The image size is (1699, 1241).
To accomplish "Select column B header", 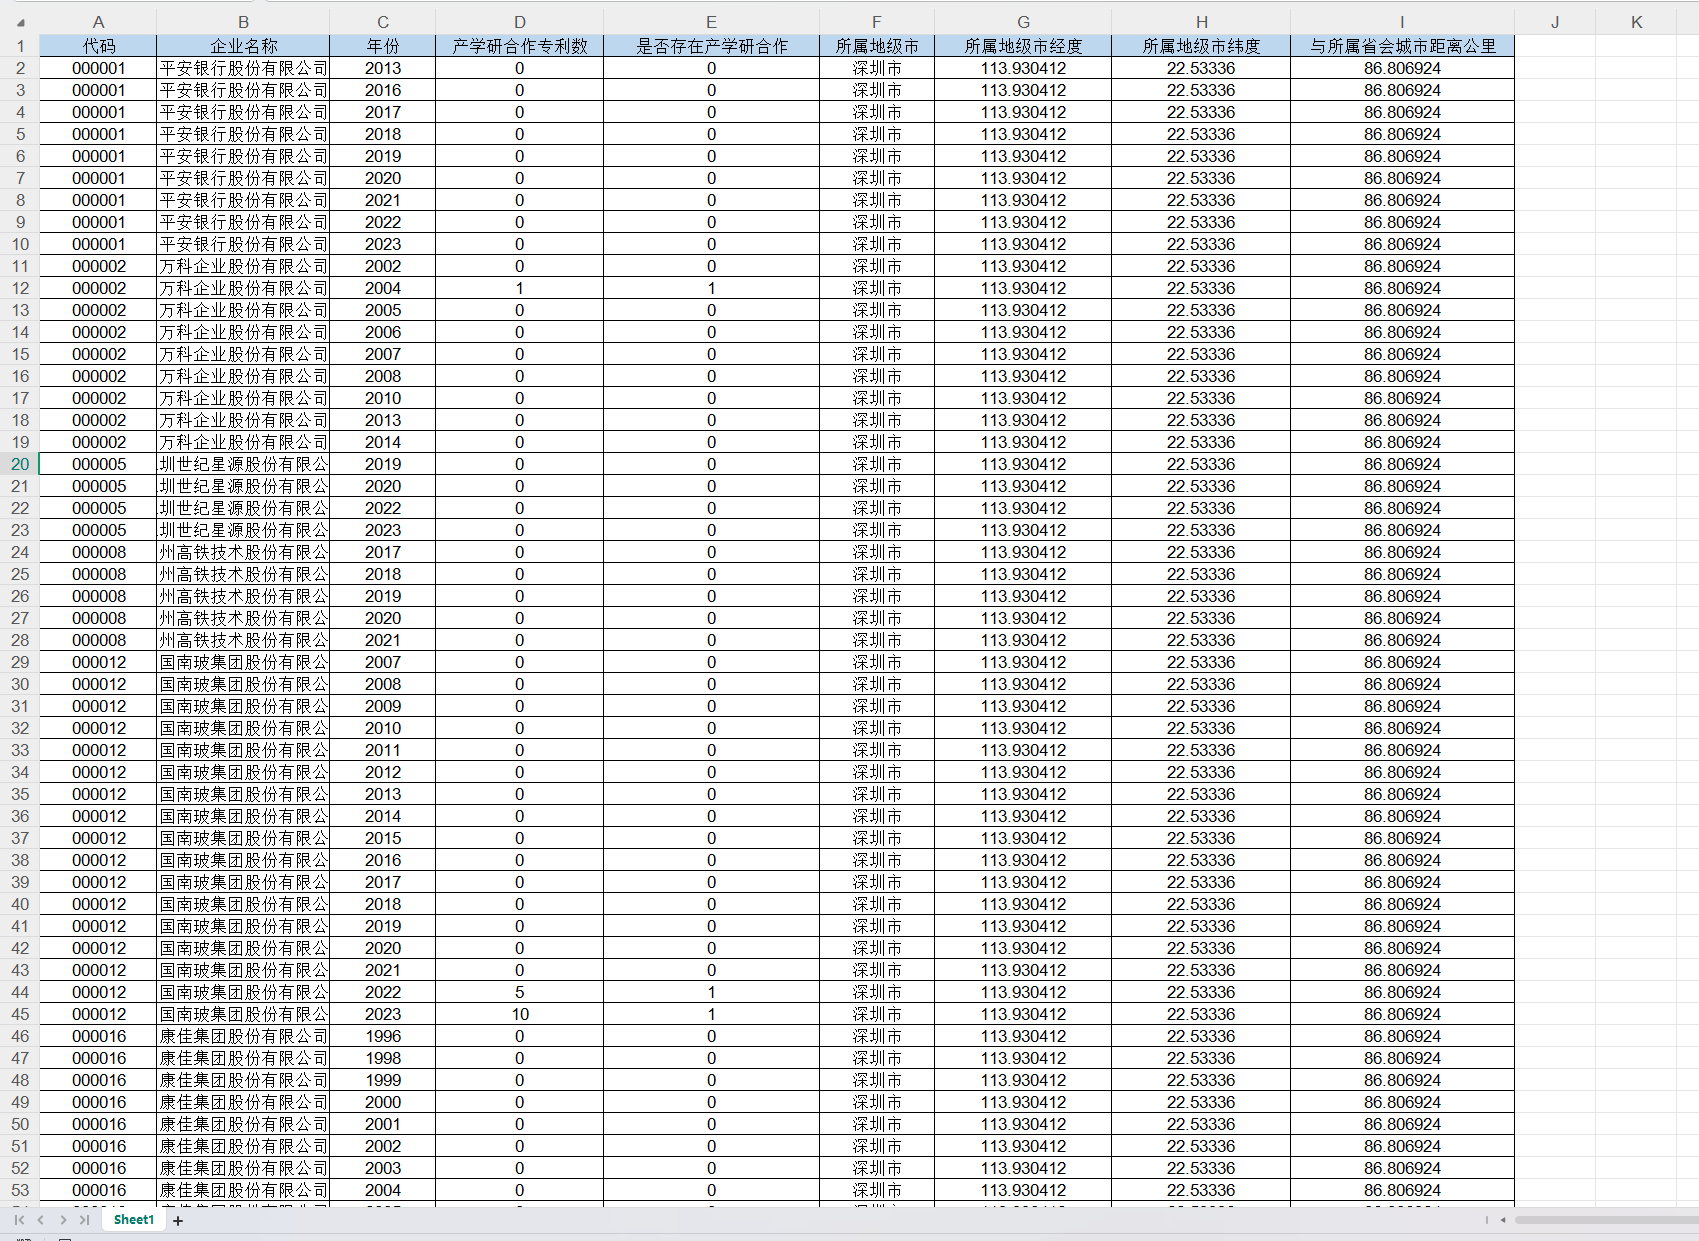I will (x=243, y=22).
